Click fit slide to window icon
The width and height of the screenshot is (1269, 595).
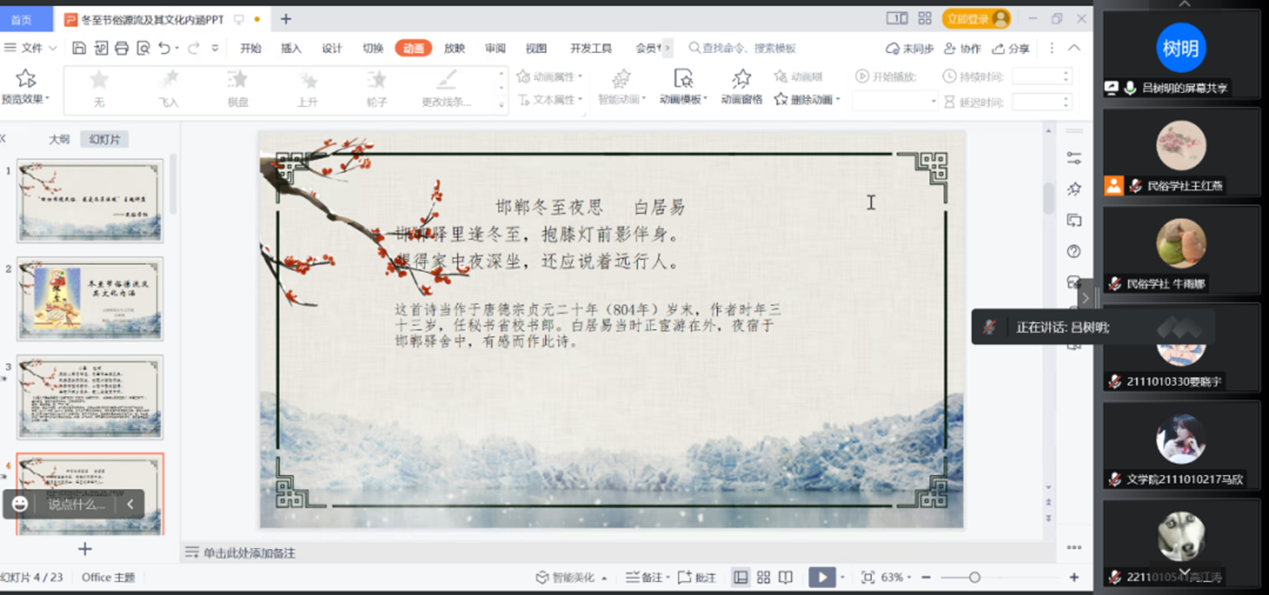point(868,577)
